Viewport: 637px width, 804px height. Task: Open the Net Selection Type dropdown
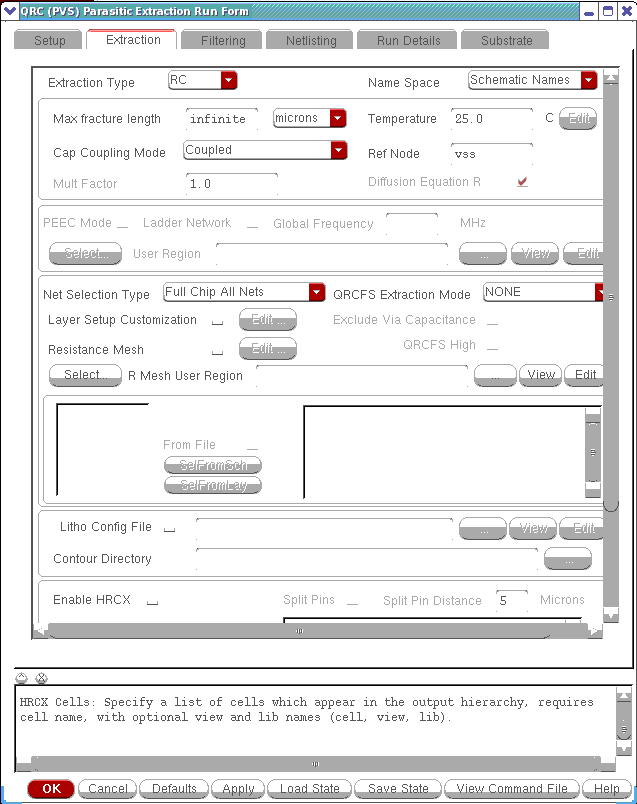[244, 292]
